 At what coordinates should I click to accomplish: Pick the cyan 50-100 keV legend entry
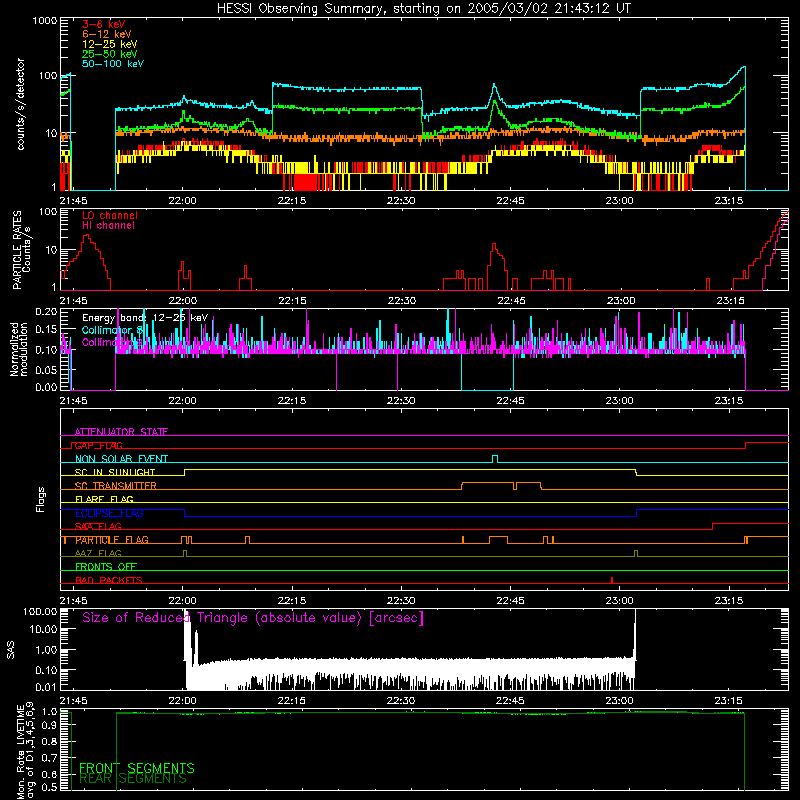pos(113,64)
